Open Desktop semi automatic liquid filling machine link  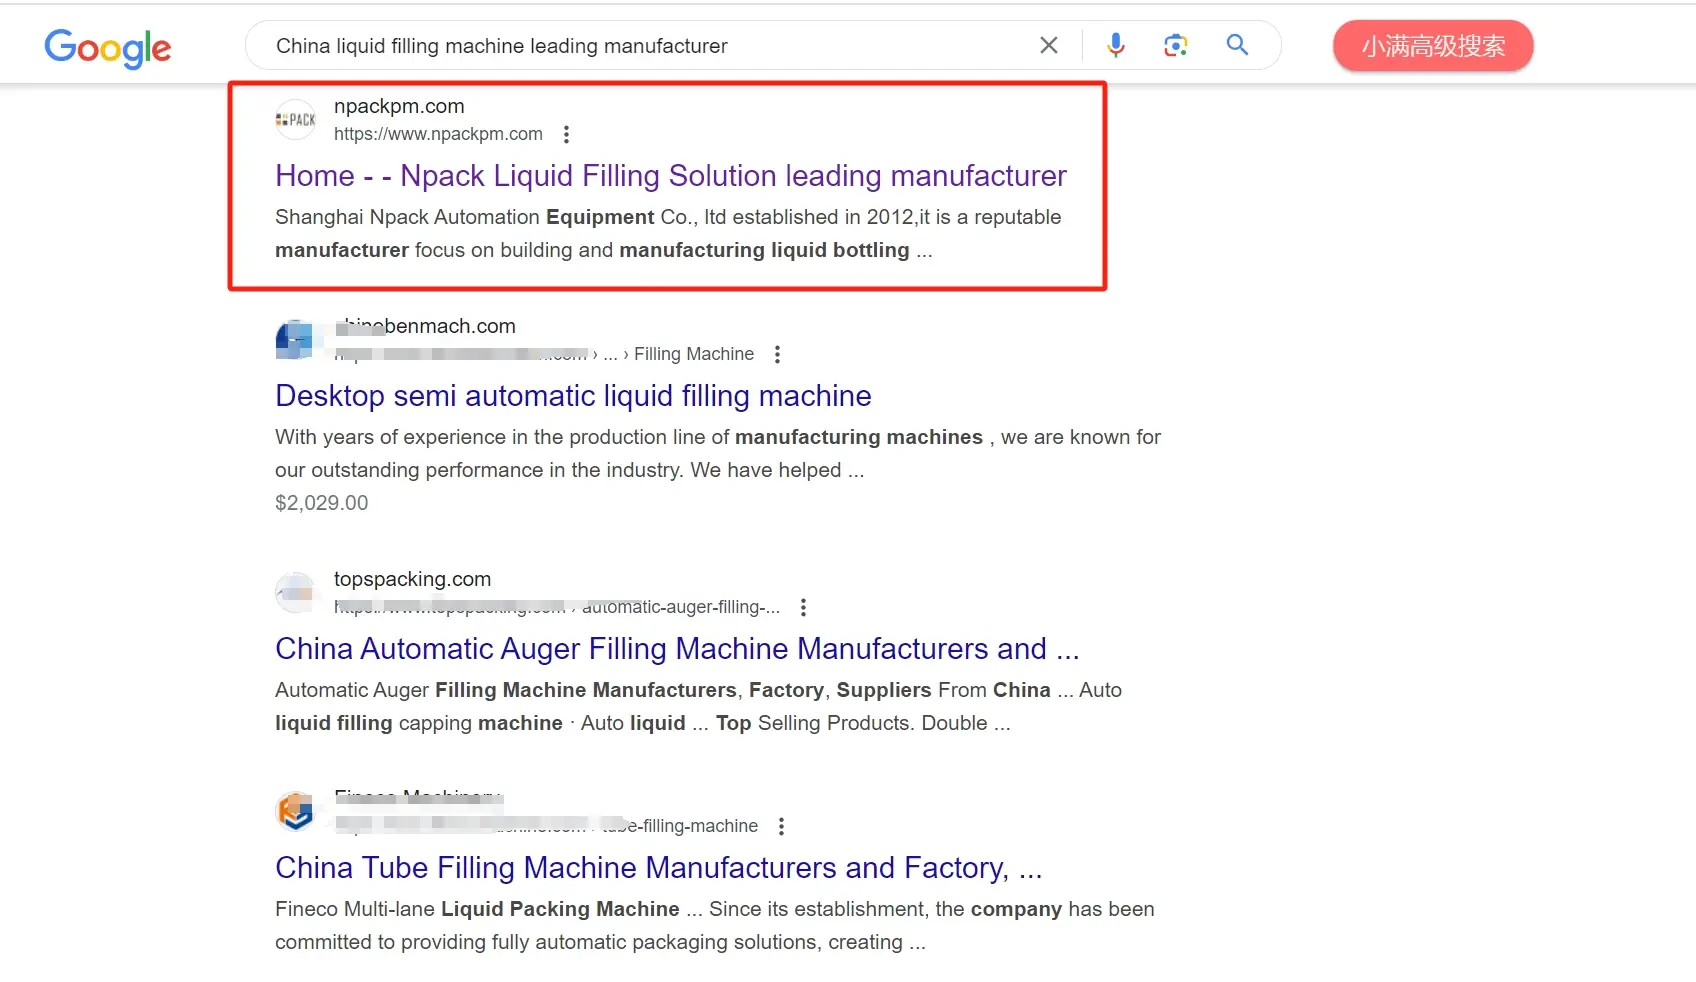point(573,396)
